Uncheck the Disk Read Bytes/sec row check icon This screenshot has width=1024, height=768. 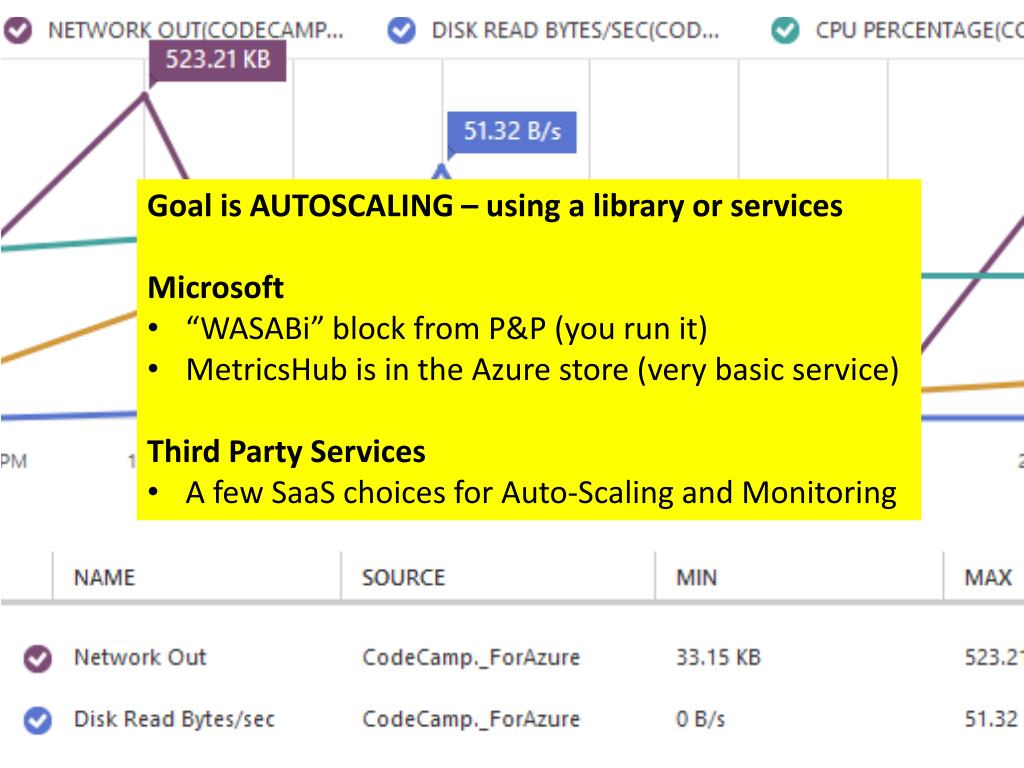37,720
